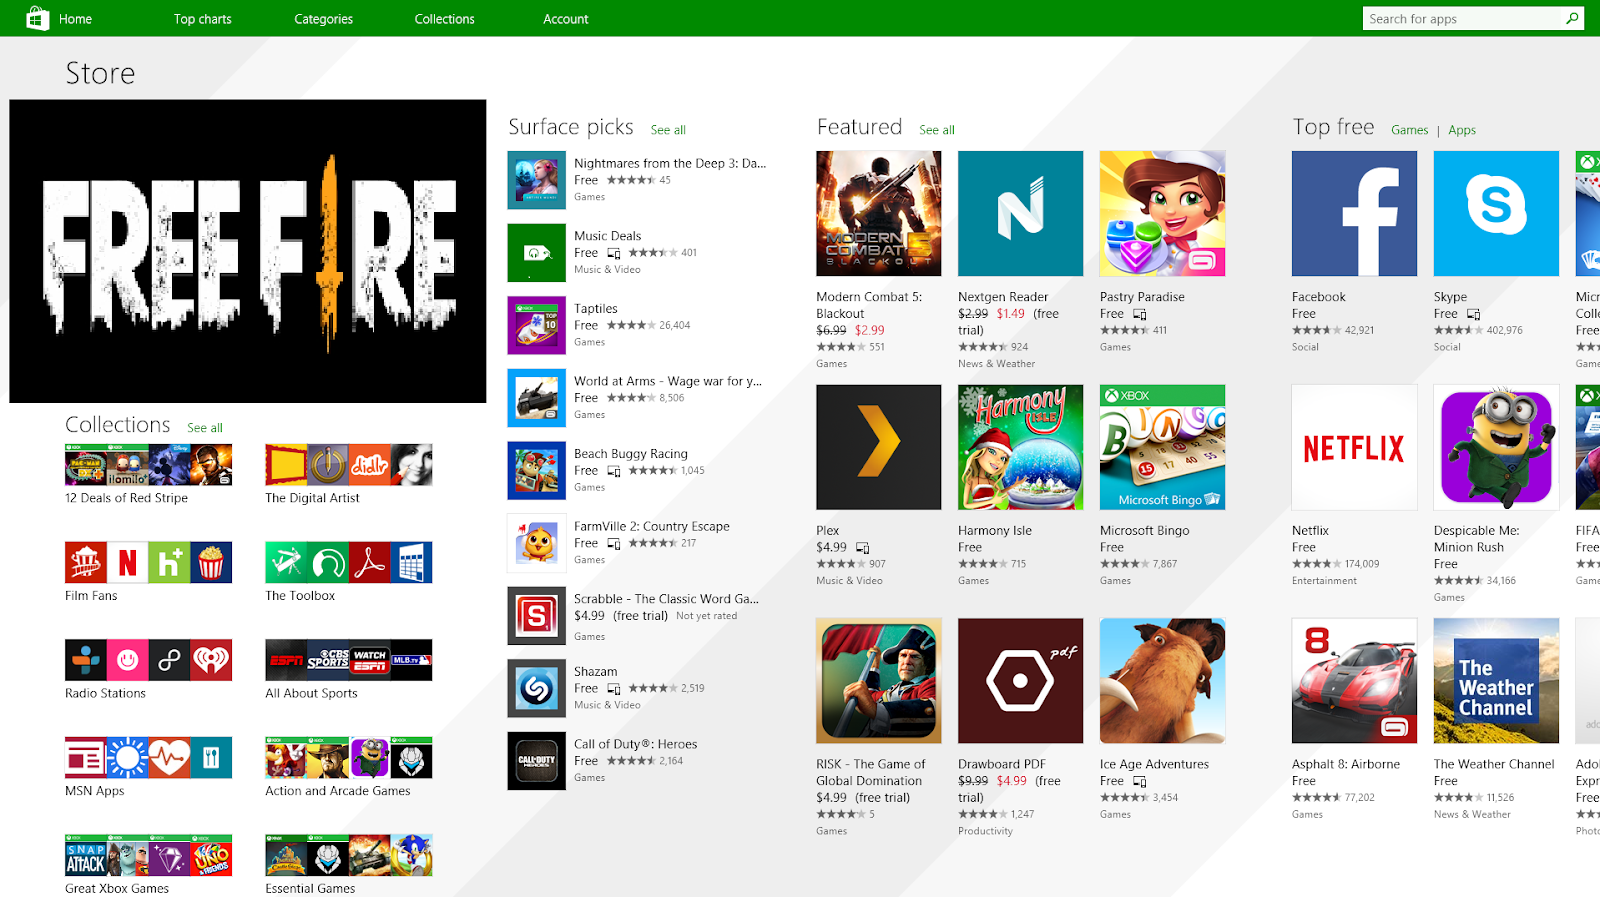Viewport: 1600px width, 897px height.
Task: Open Action and Arcade Games collection
Action: [349, 758]
